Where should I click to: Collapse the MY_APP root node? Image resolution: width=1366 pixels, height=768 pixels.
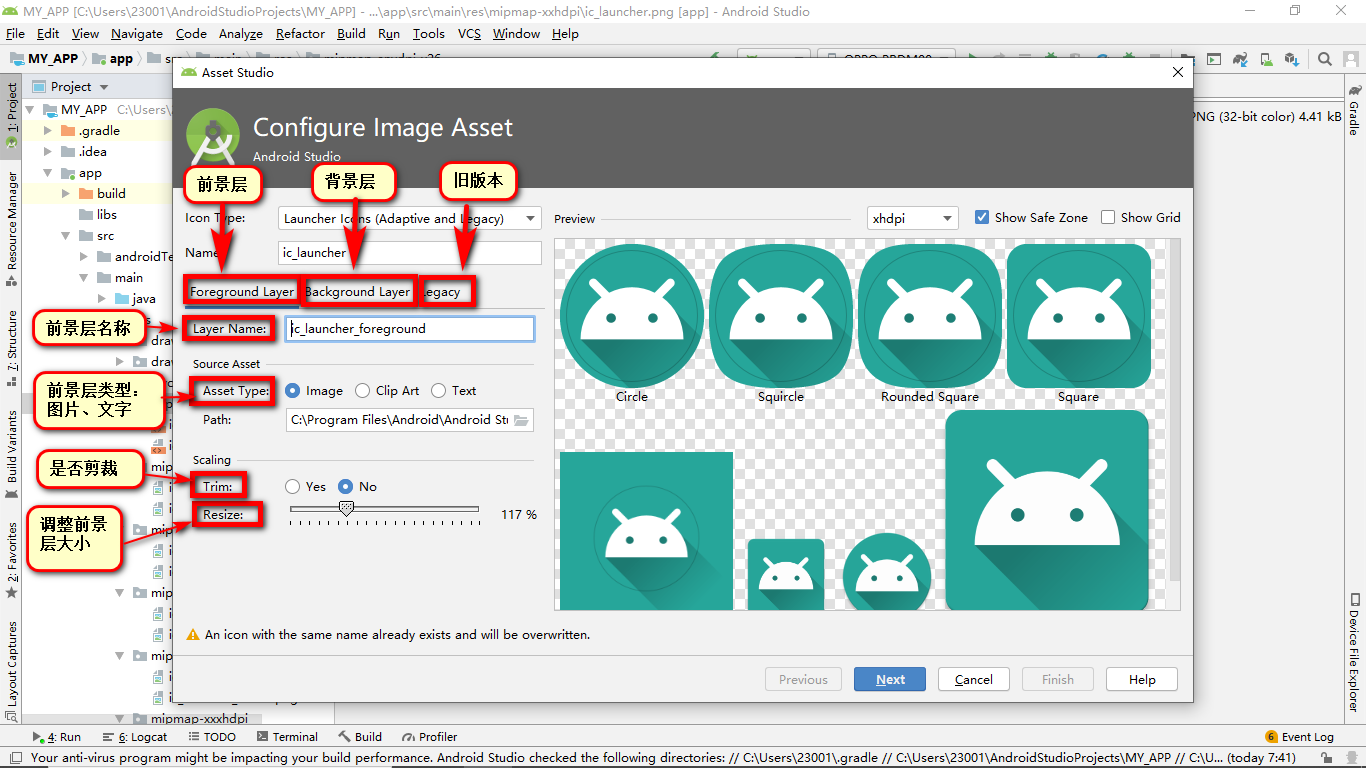click(31, 110)
